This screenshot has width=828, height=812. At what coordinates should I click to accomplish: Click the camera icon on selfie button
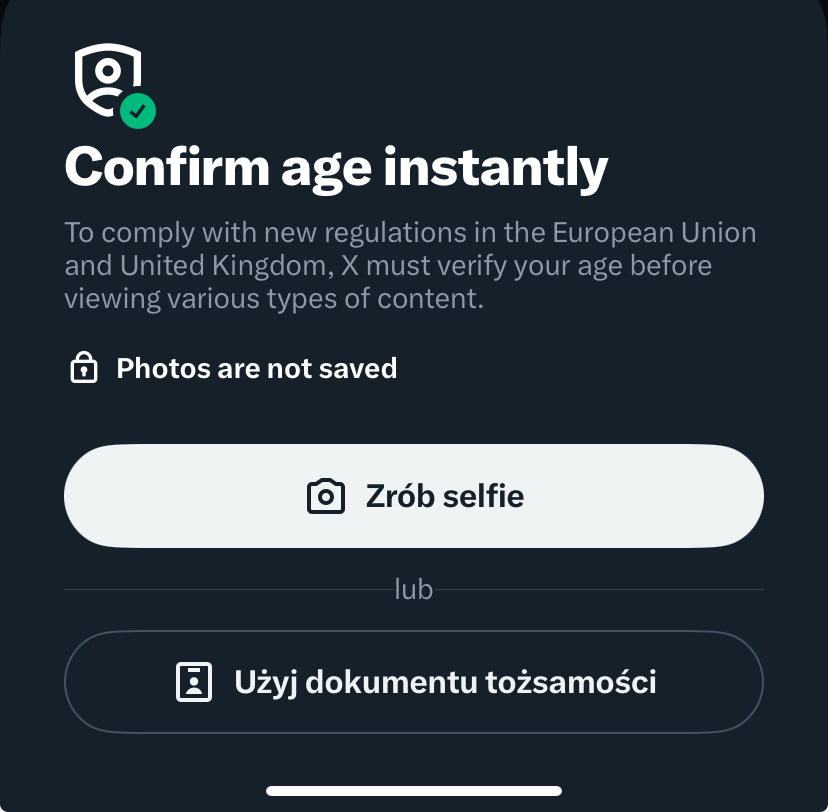click(325, 496)
